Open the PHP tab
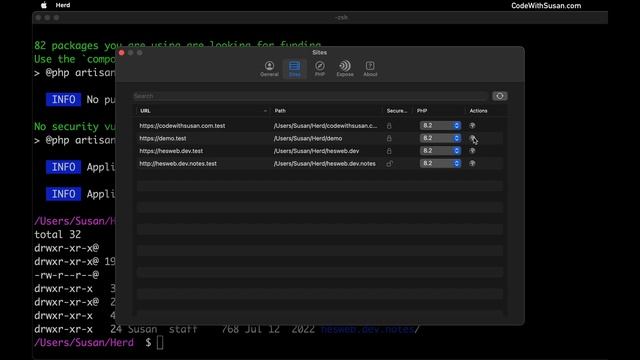Image resolution: width=640 pixels, height=360 pixels. click(x=320, y=69)
